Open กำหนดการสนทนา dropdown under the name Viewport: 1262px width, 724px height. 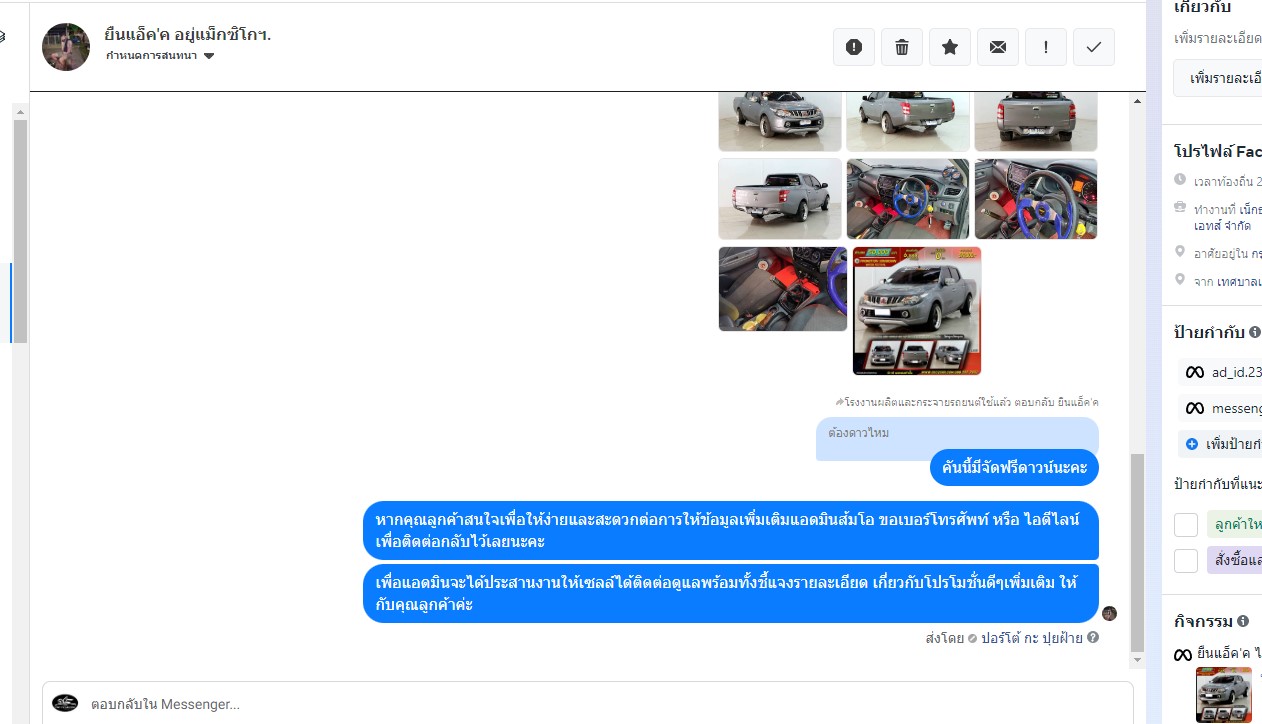pyautogui.click(x=160, y=56)
